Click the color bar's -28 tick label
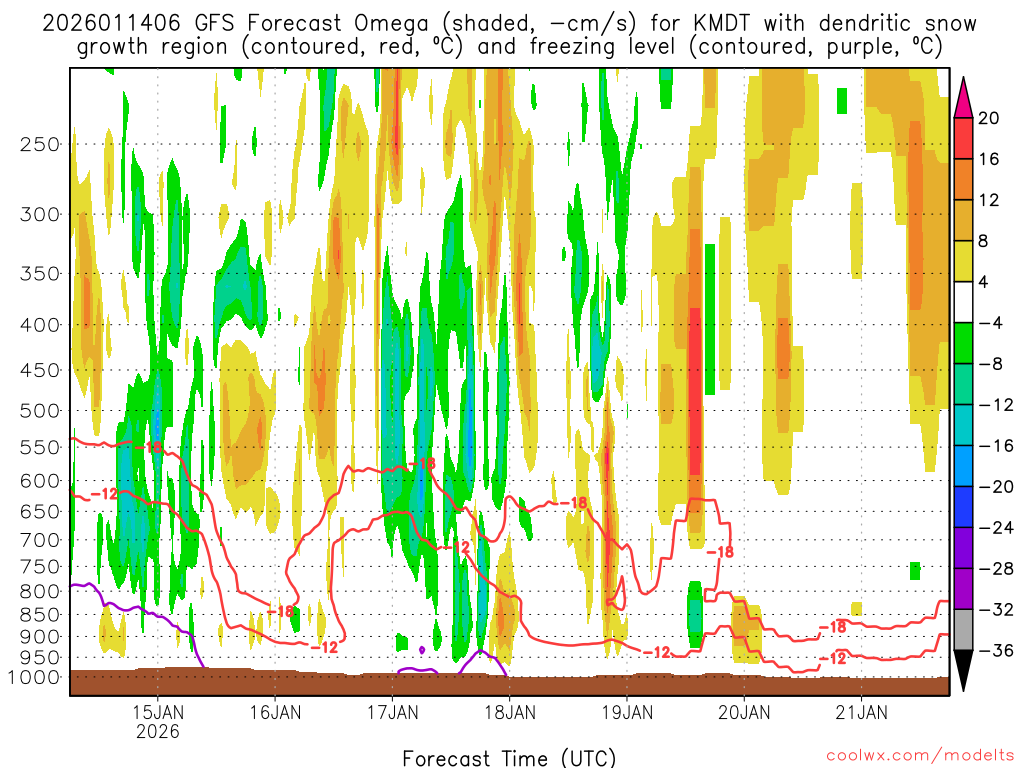1024x768 pixels. (x=996, y=569)
